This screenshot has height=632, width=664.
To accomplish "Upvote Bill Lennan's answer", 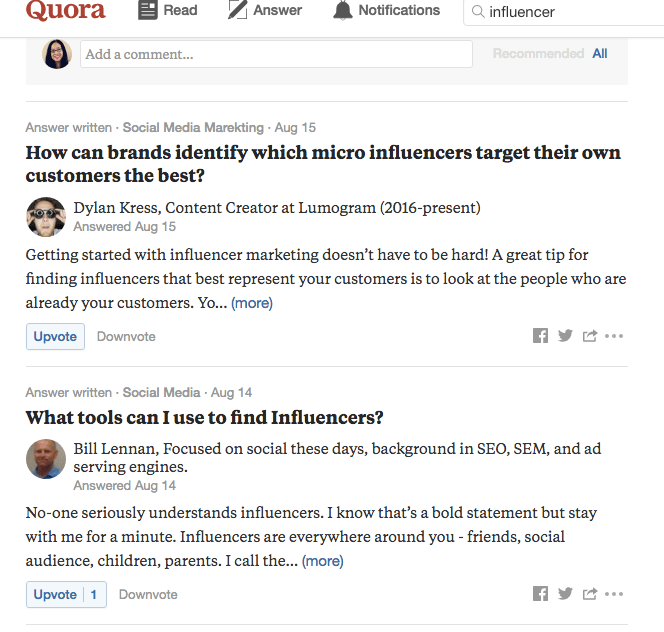I will (66, 594).
